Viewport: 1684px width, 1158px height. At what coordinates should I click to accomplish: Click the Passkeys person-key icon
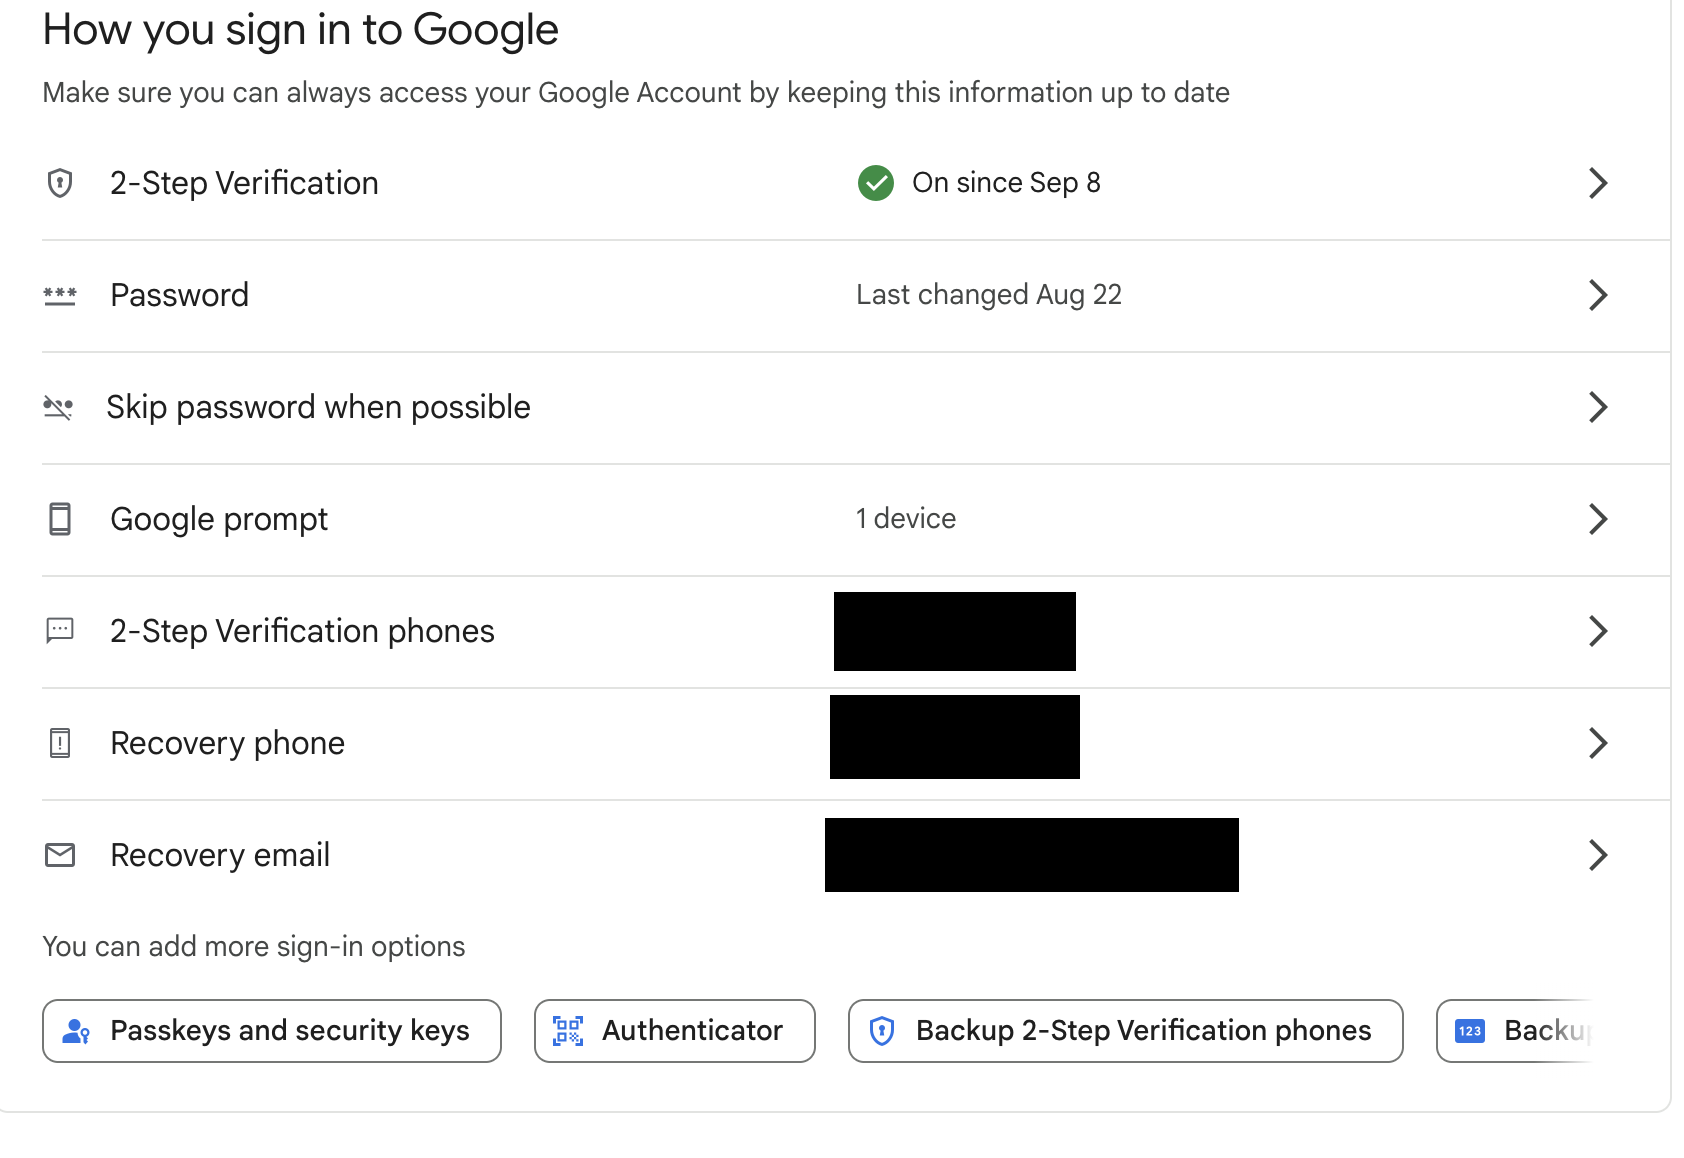click(76, 1031)
